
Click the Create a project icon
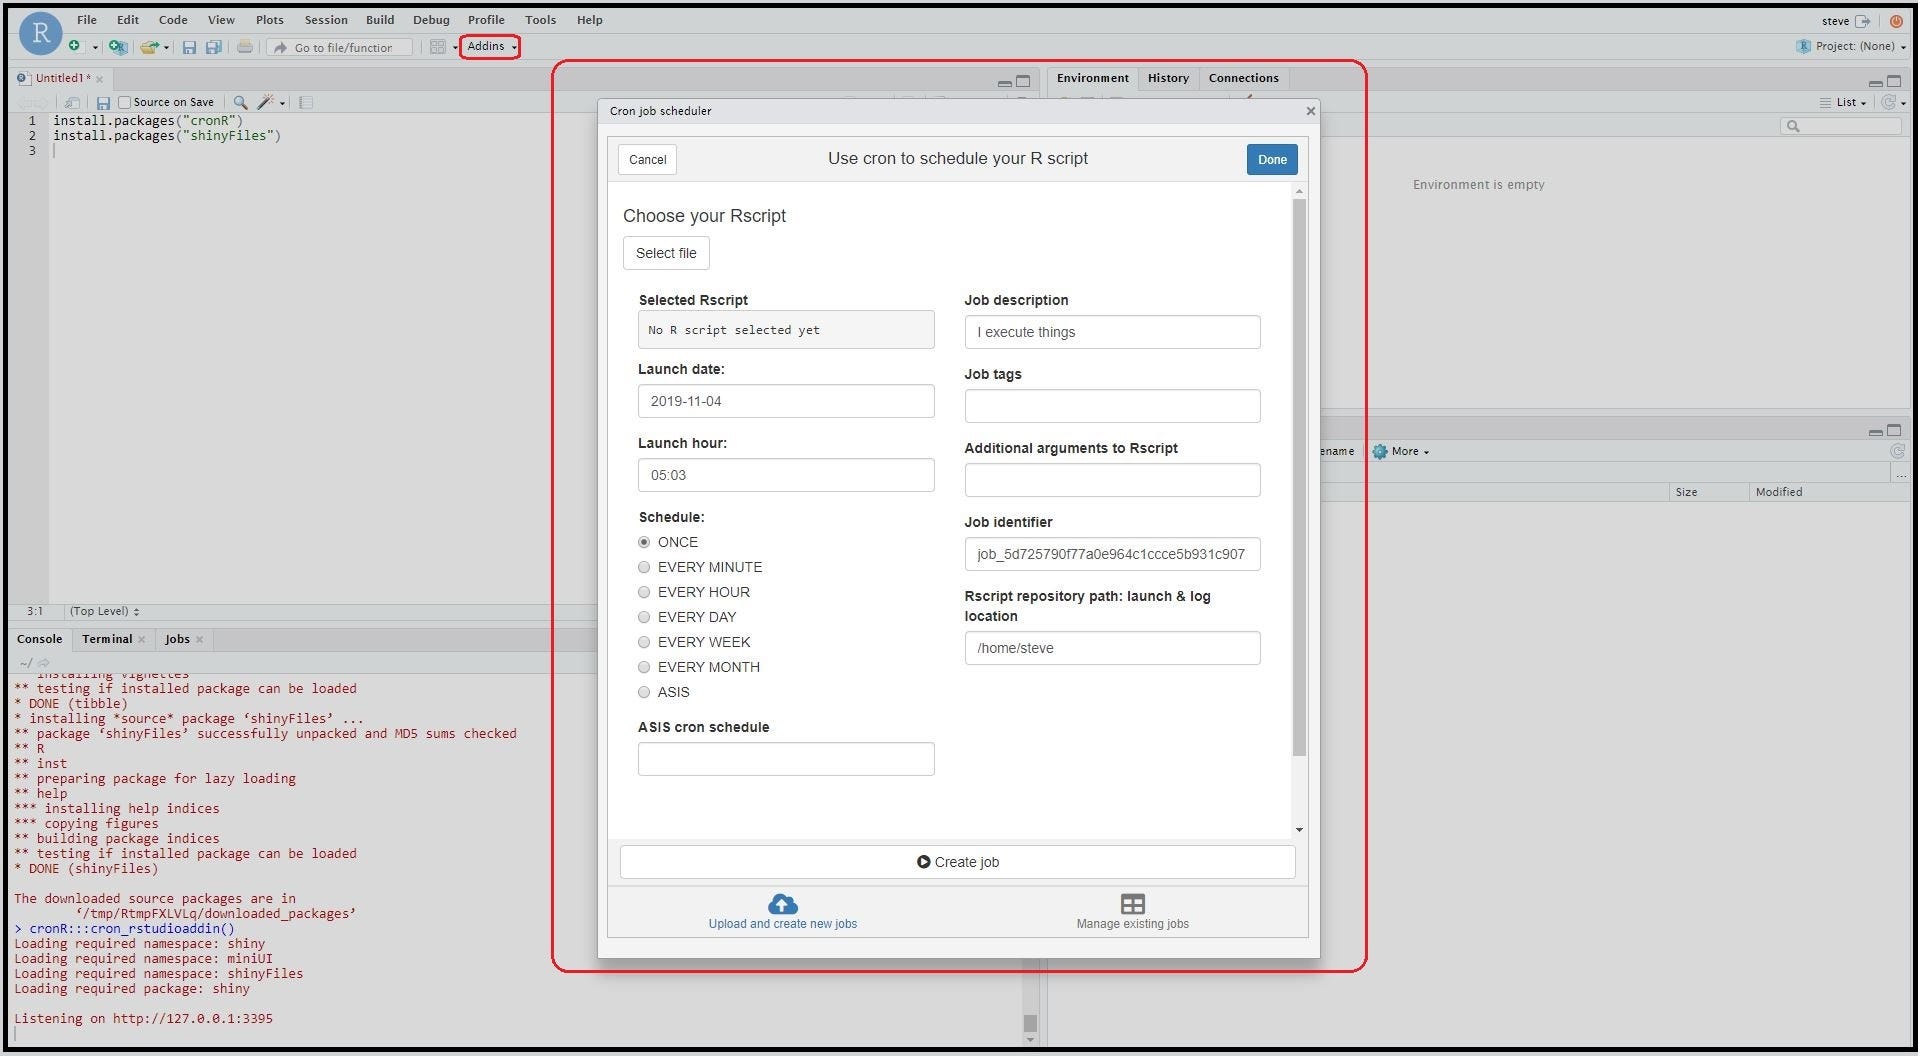117,46
